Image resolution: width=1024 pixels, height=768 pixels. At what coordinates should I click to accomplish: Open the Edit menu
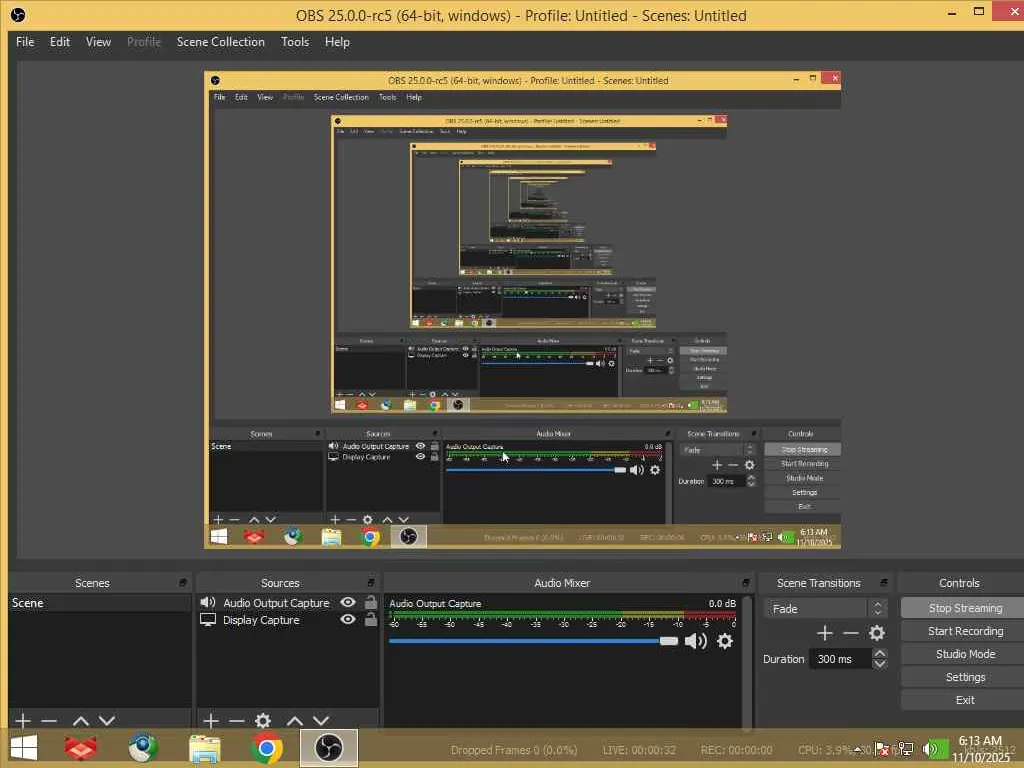click(59, 42)
